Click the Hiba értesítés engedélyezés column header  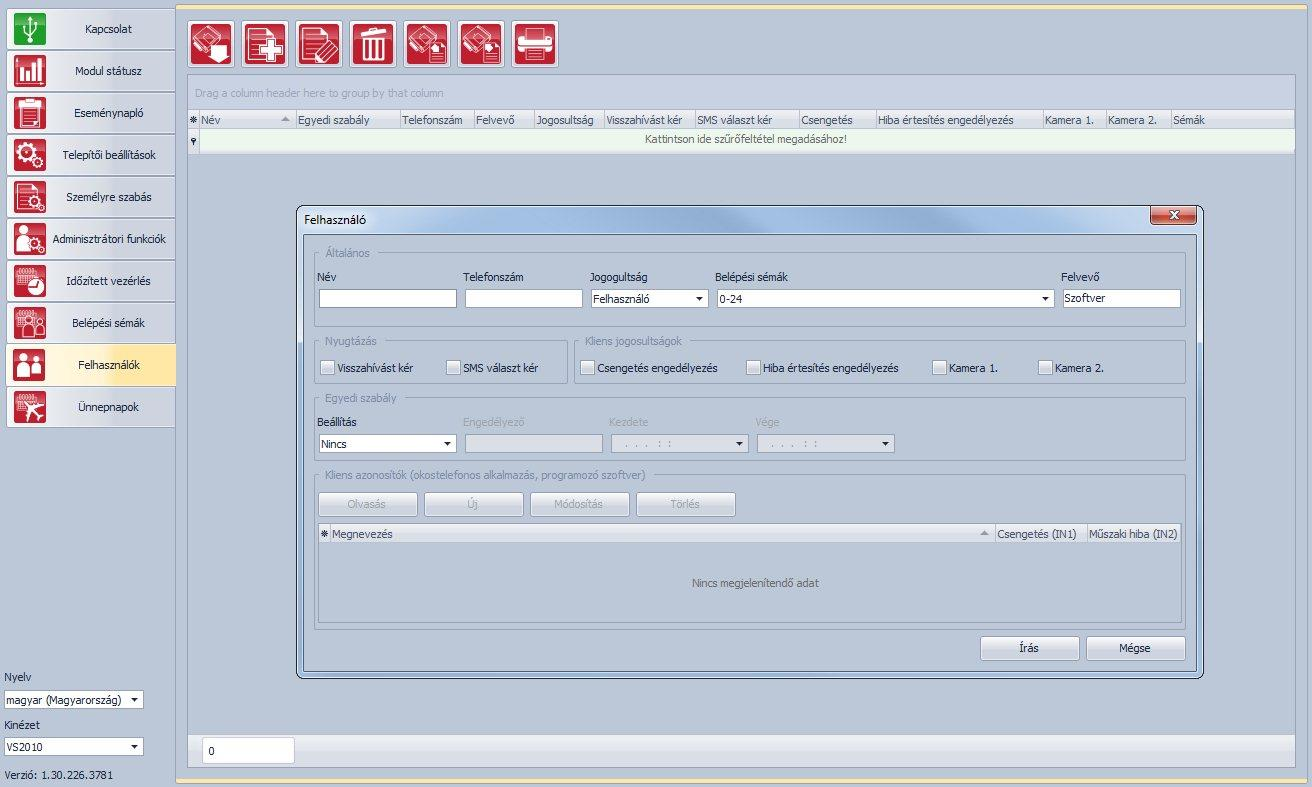coord(960,120)
